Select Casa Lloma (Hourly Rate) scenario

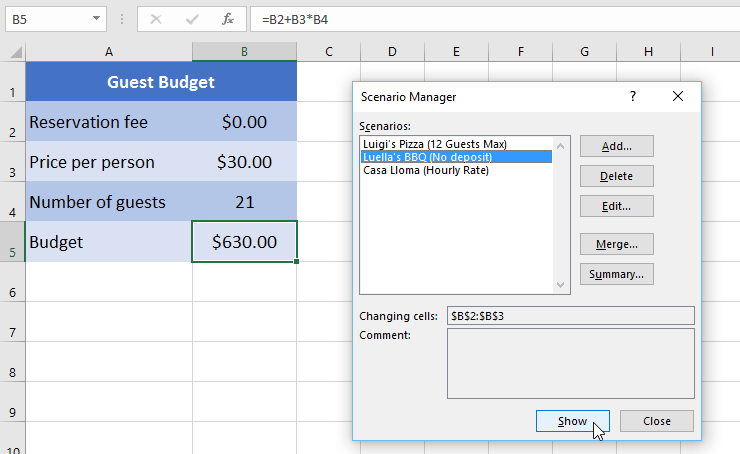(x=425, y=170)
